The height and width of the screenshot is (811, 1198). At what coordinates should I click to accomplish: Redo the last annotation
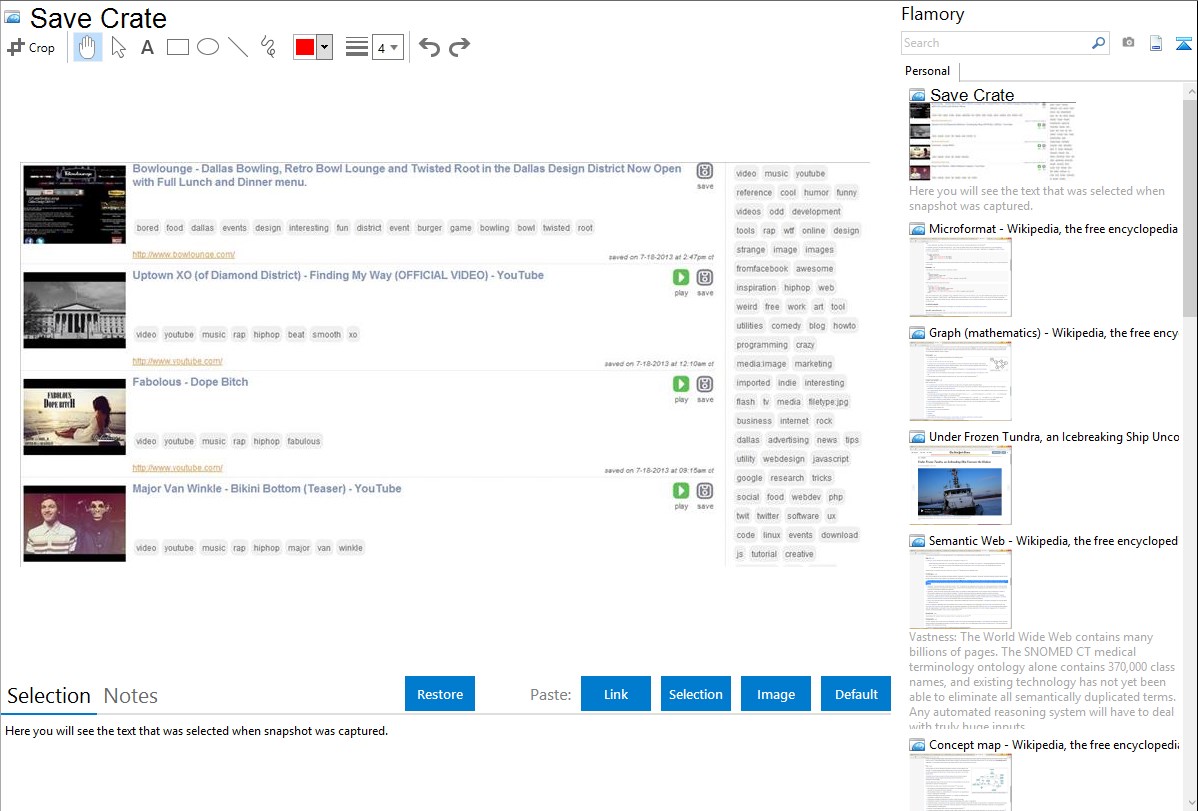[459, 47]
